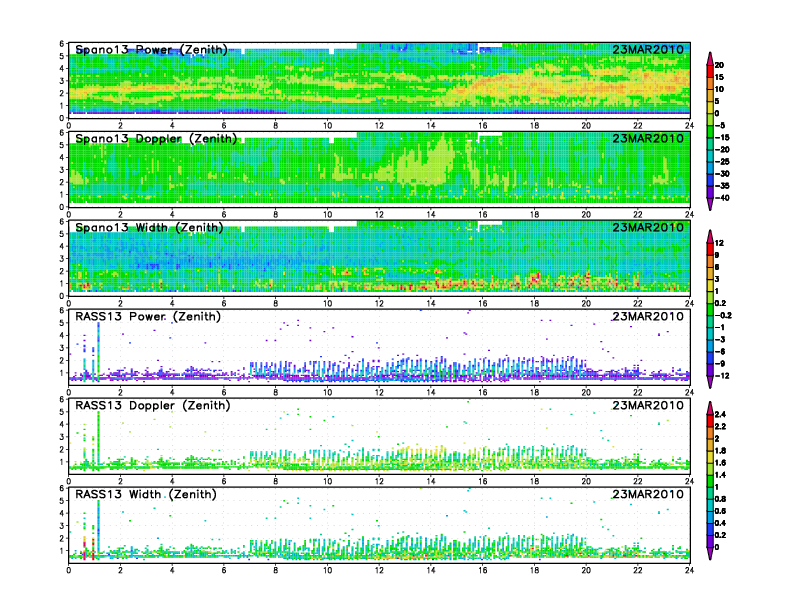792x612 pixels.
Task: Select the 23MAR2010 date in RASS13 Width panel
Action: tap(648, 494)
